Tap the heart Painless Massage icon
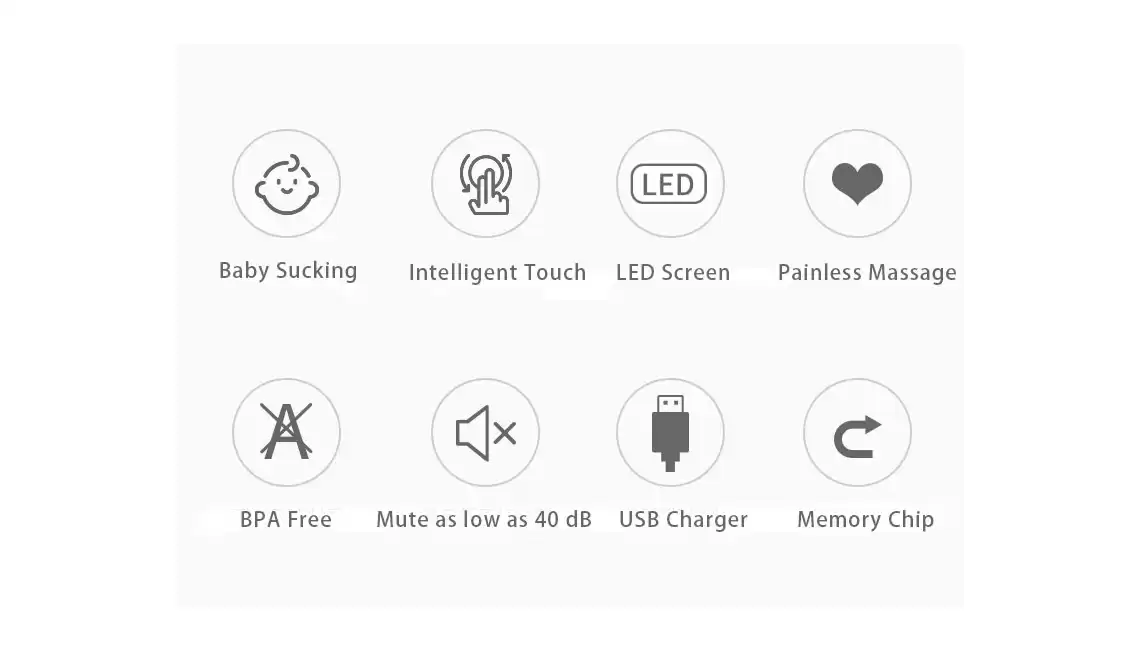The height and width of the screenshot is (650, 1140). [x=857, y=184]
